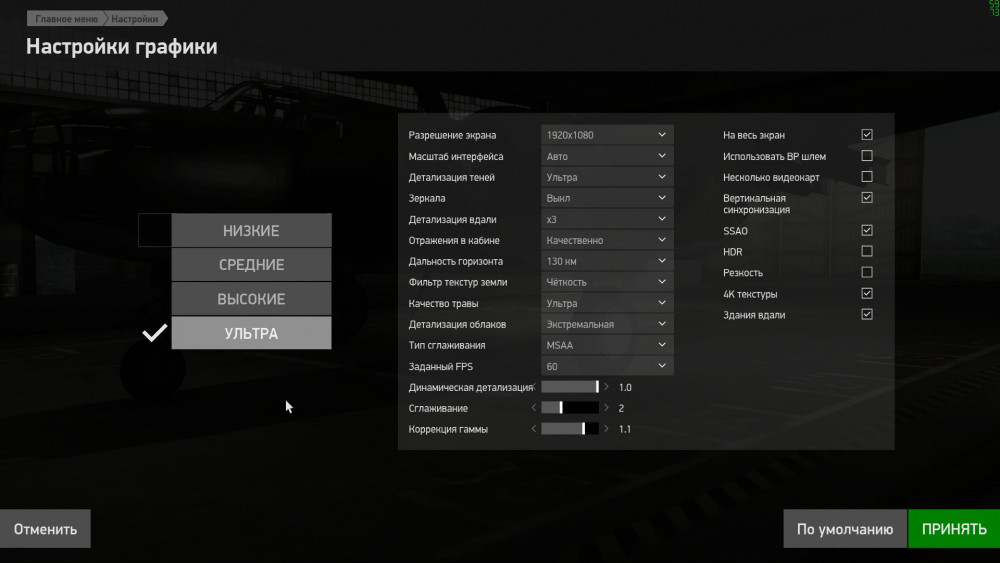Viewport: 1000px width, 563px height.
Task: Select the ВЫСОКИЕ graphics preset
Action: coord(251,299)
